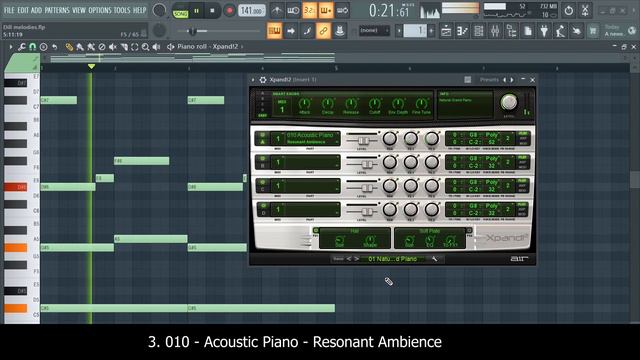
Task: Select the mute tool in piano roll
Action: (113, 47)
